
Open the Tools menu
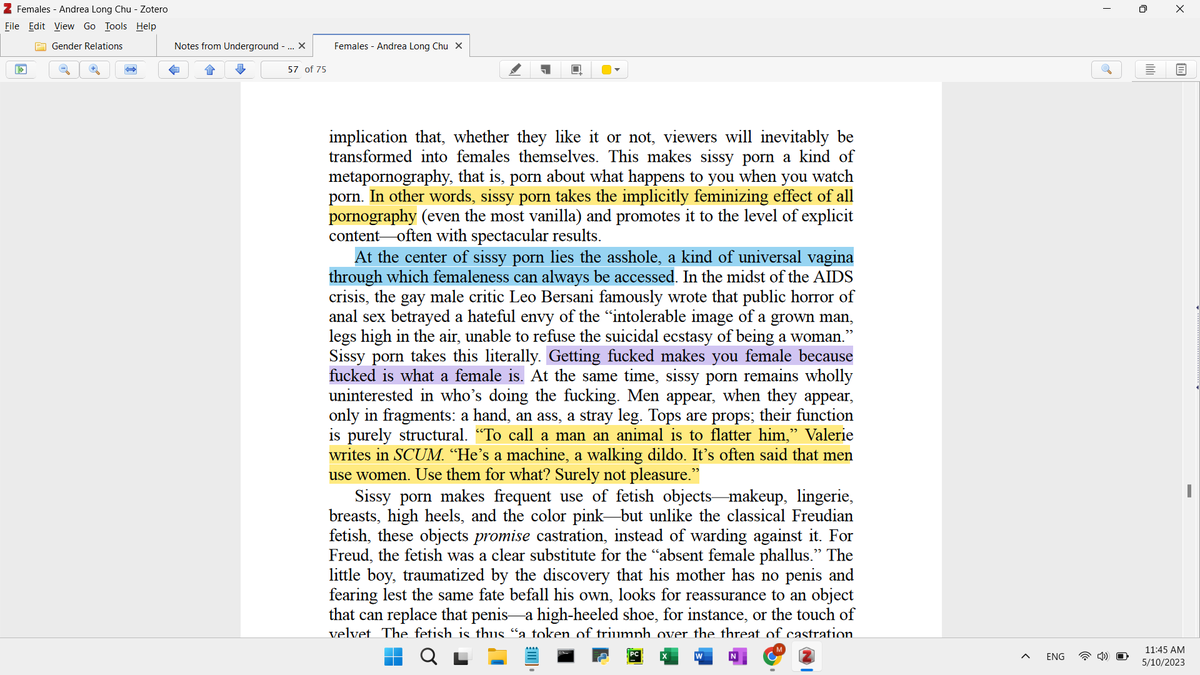[116, 26]
